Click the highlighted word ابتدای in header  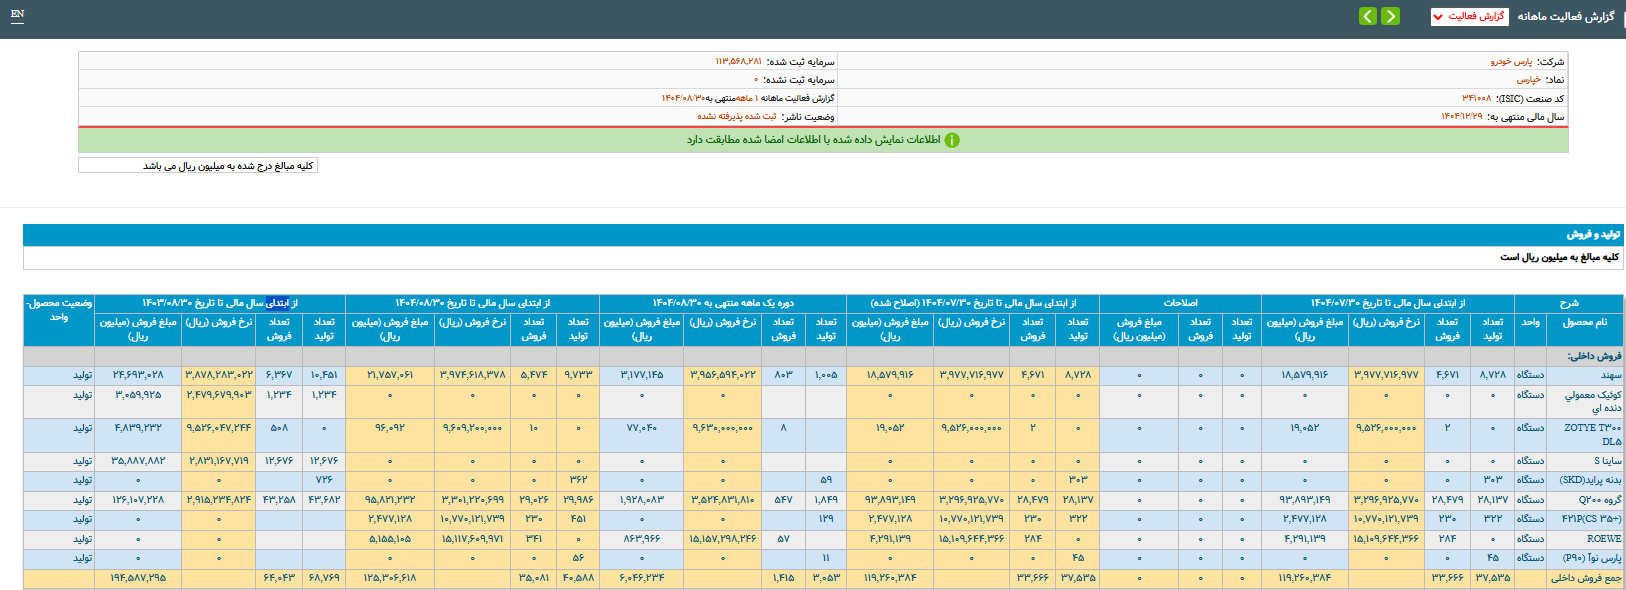277,303
